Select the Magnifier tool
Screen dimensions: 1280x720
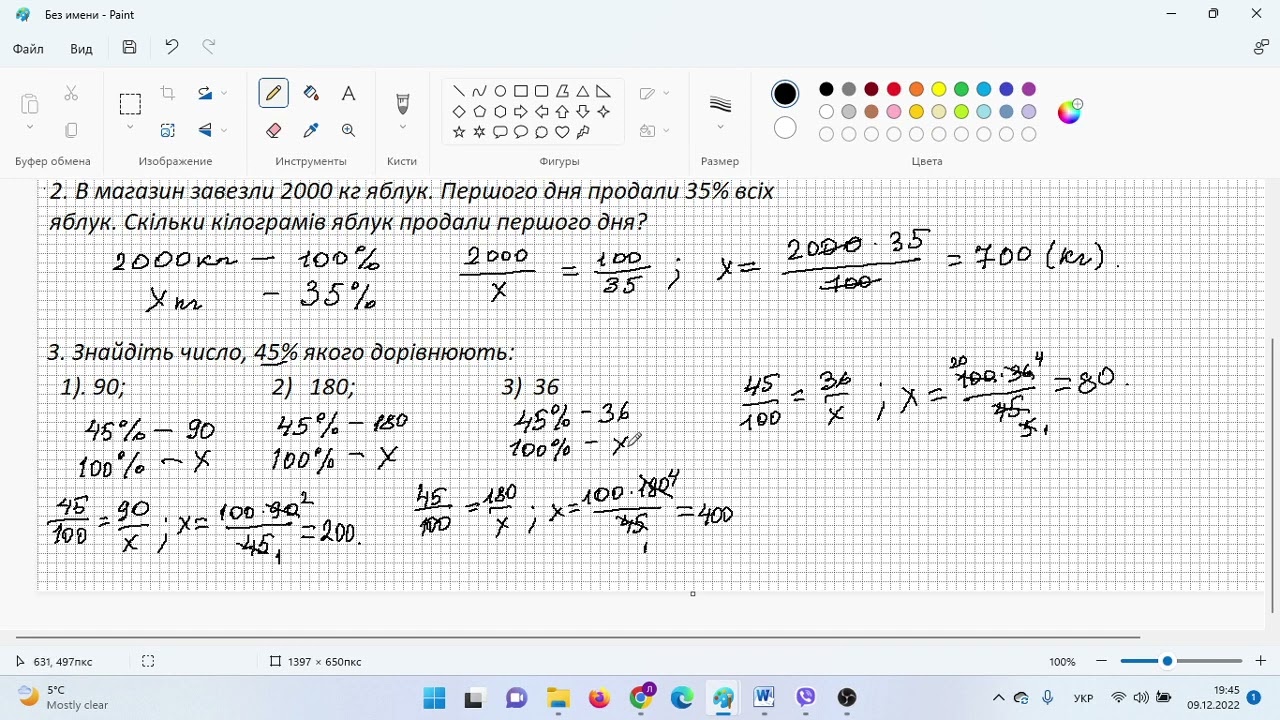point(348,130)
